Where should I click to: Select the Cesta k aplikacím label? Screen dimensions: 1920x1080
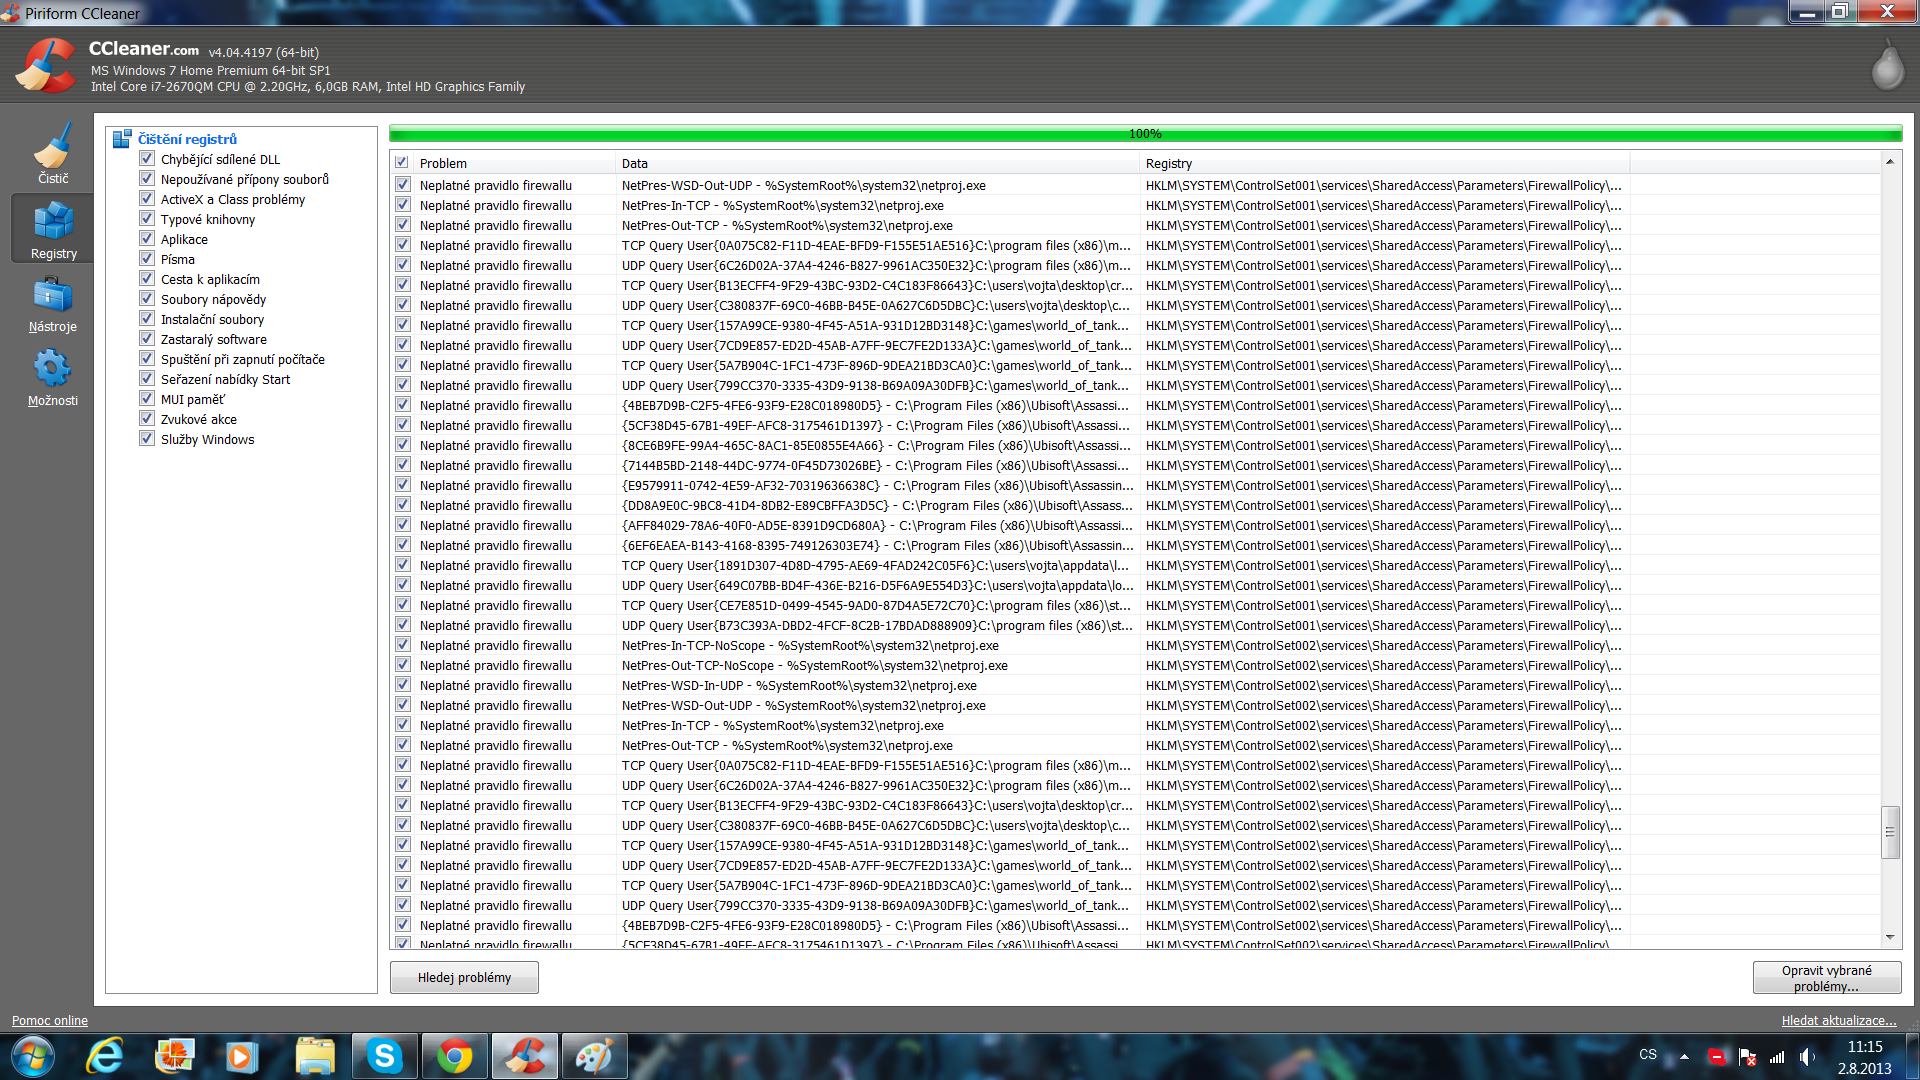[x=210, y=279]
